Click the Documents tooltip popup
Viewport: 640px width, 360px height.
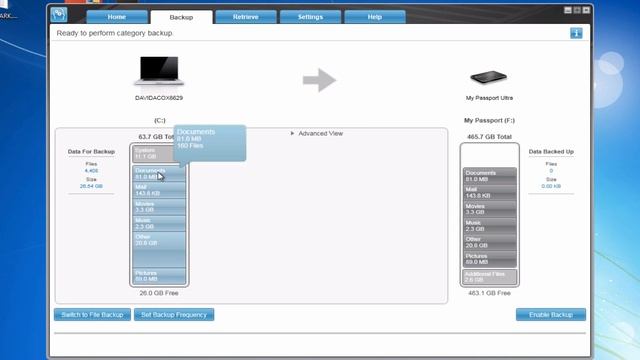click(210, 143)
